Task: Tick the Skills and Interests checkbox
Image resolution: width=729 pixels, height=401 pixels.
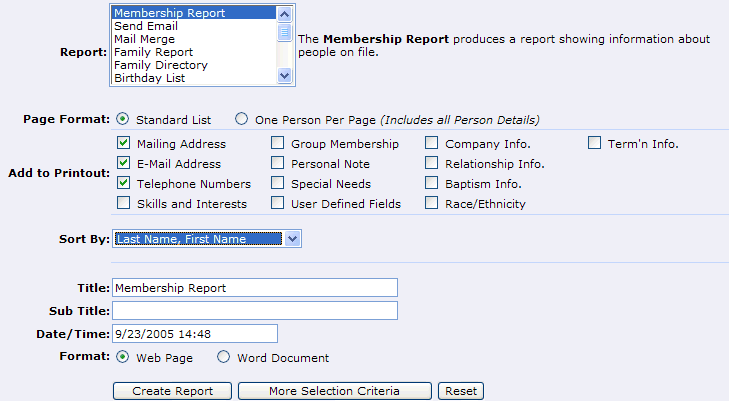Action: [x=123, y=204]
